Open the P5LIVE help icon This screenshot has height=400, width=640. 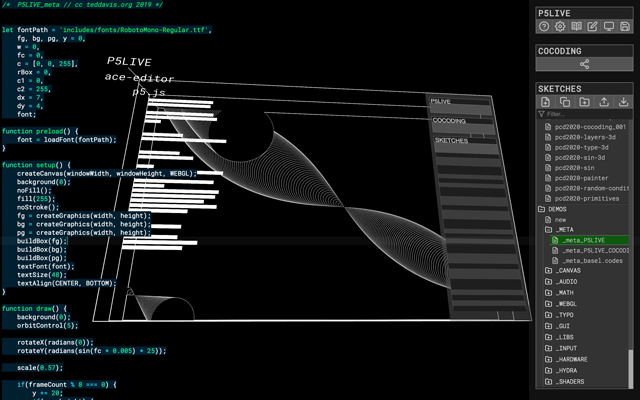click(545, 27)
